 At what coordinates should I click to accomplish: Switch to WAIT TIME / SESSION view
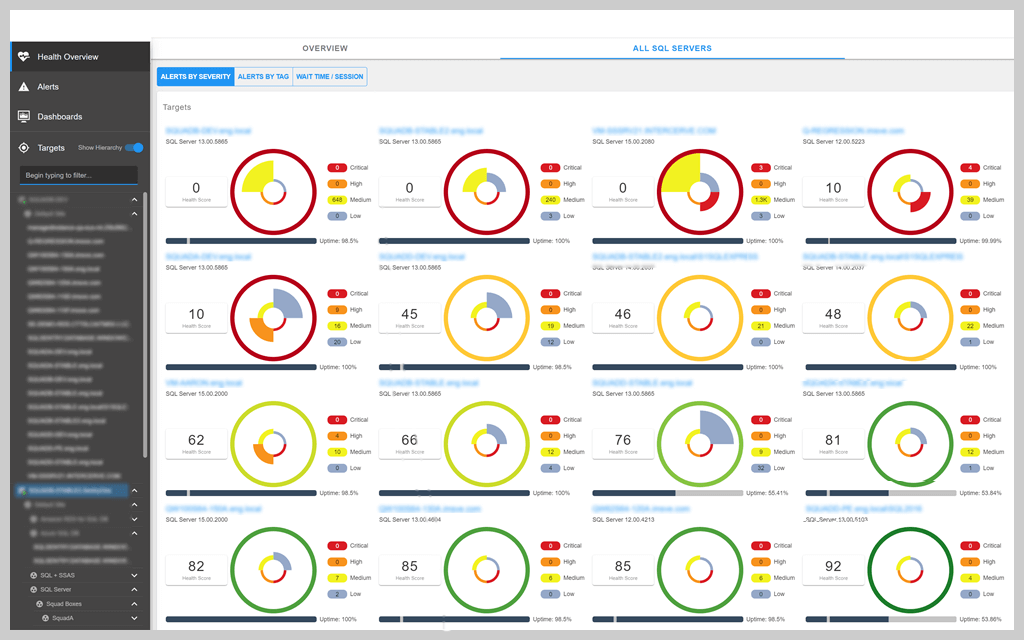pyautogui.click(x=331, y=76)
